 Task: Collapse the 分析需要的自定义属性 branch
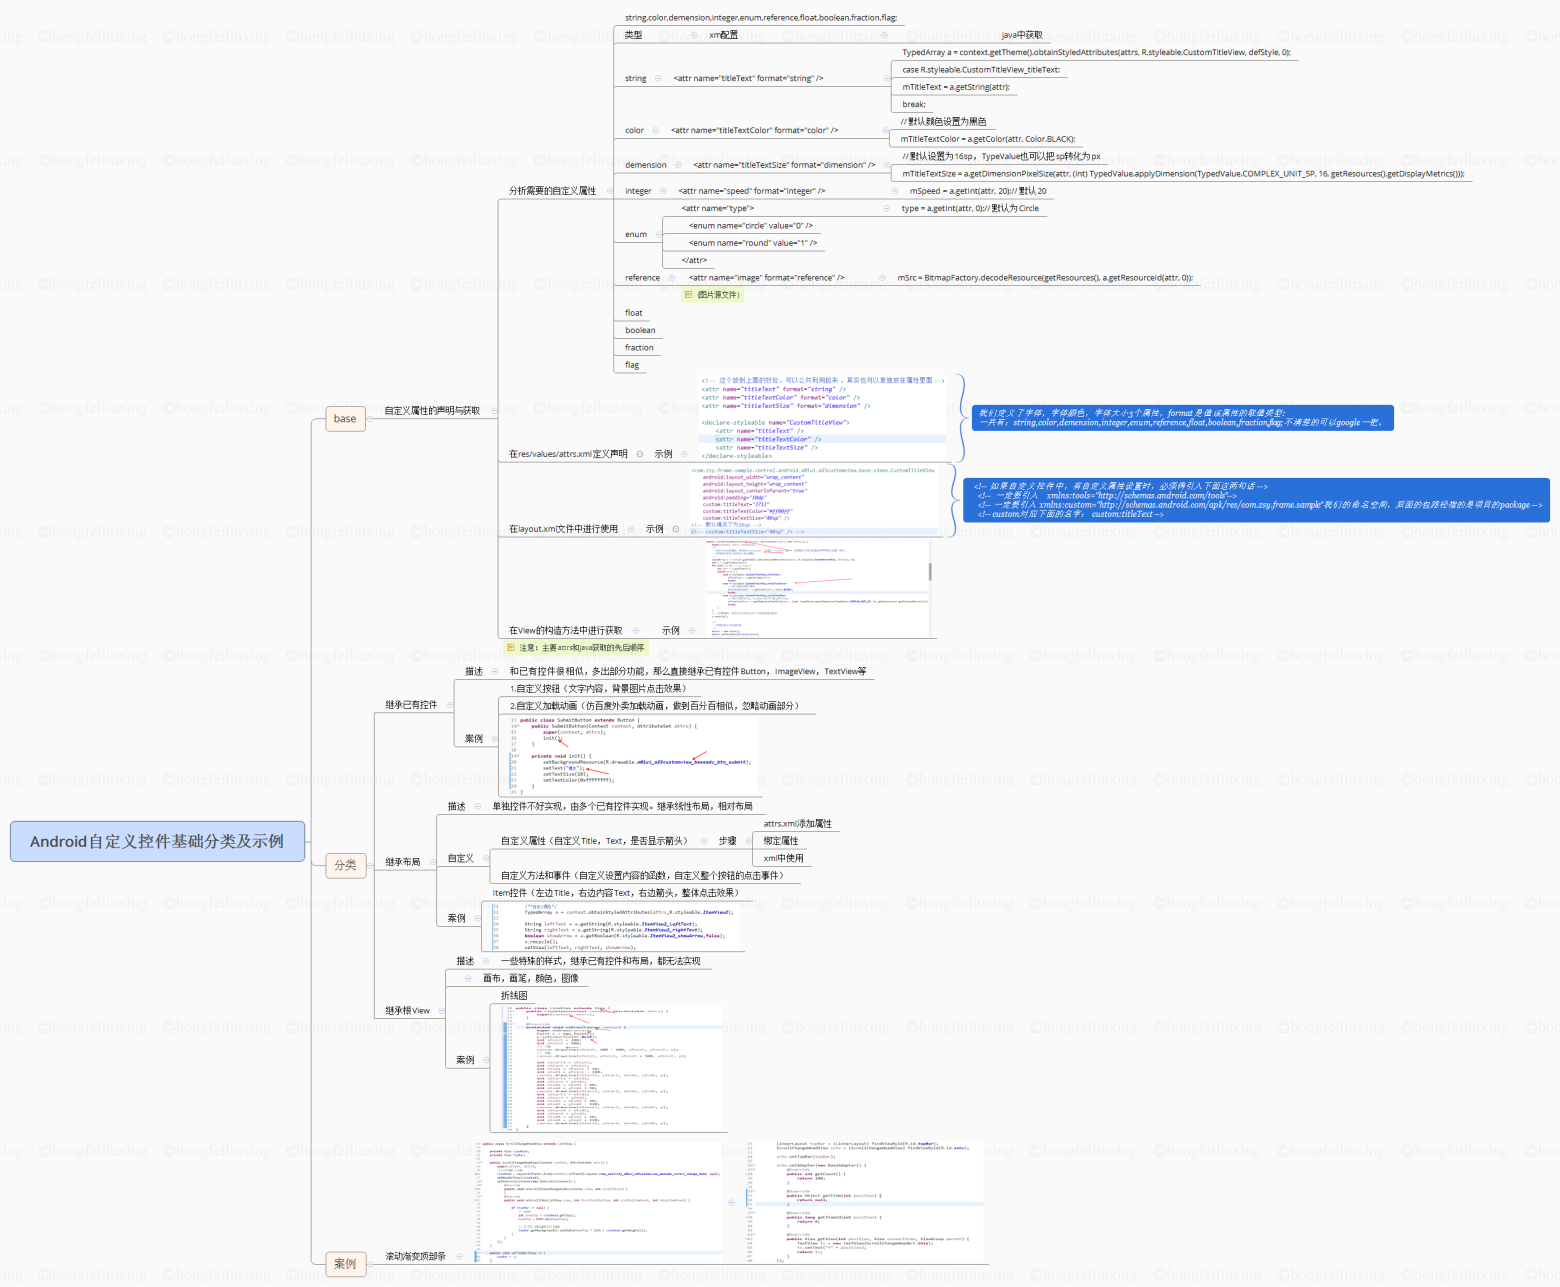(609, 191)
